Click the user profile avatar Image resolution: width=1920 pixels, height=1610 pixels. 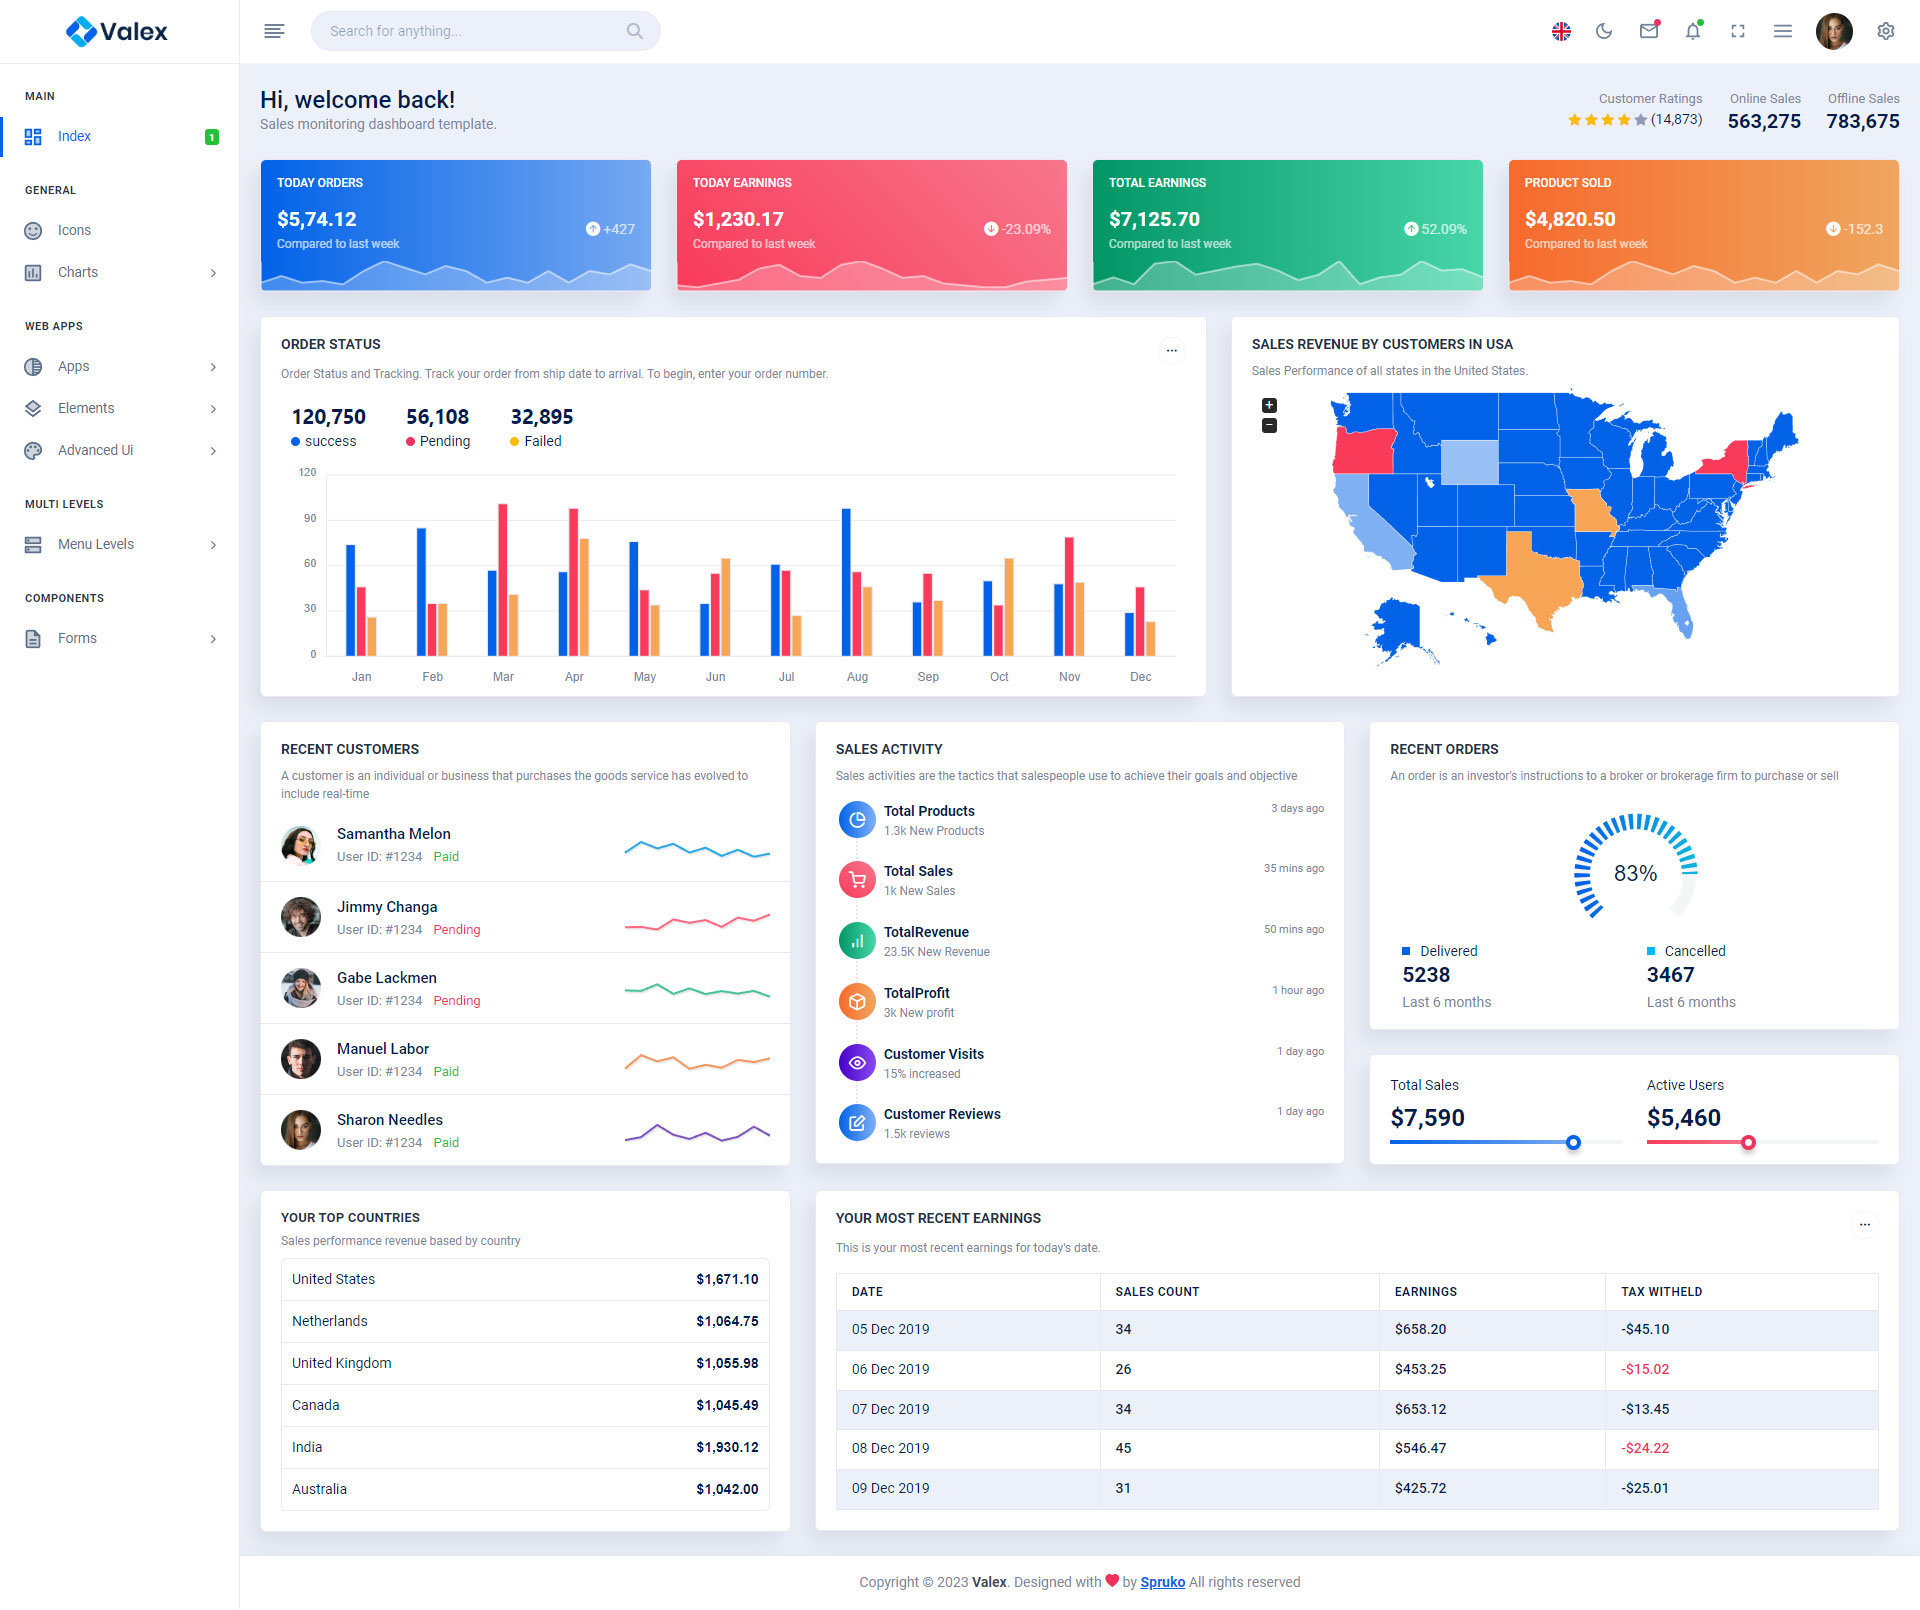coord(1834,31)
